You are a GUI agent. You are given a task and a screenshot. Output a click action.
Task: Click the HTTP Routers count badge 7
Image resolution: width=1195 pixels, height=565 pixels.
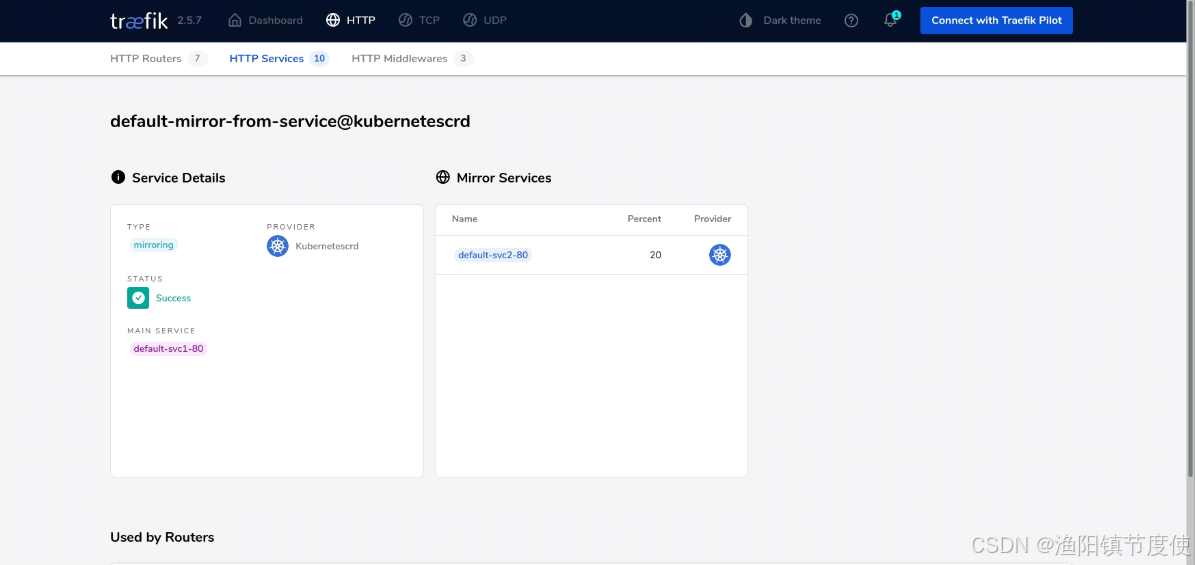point(197,59)
